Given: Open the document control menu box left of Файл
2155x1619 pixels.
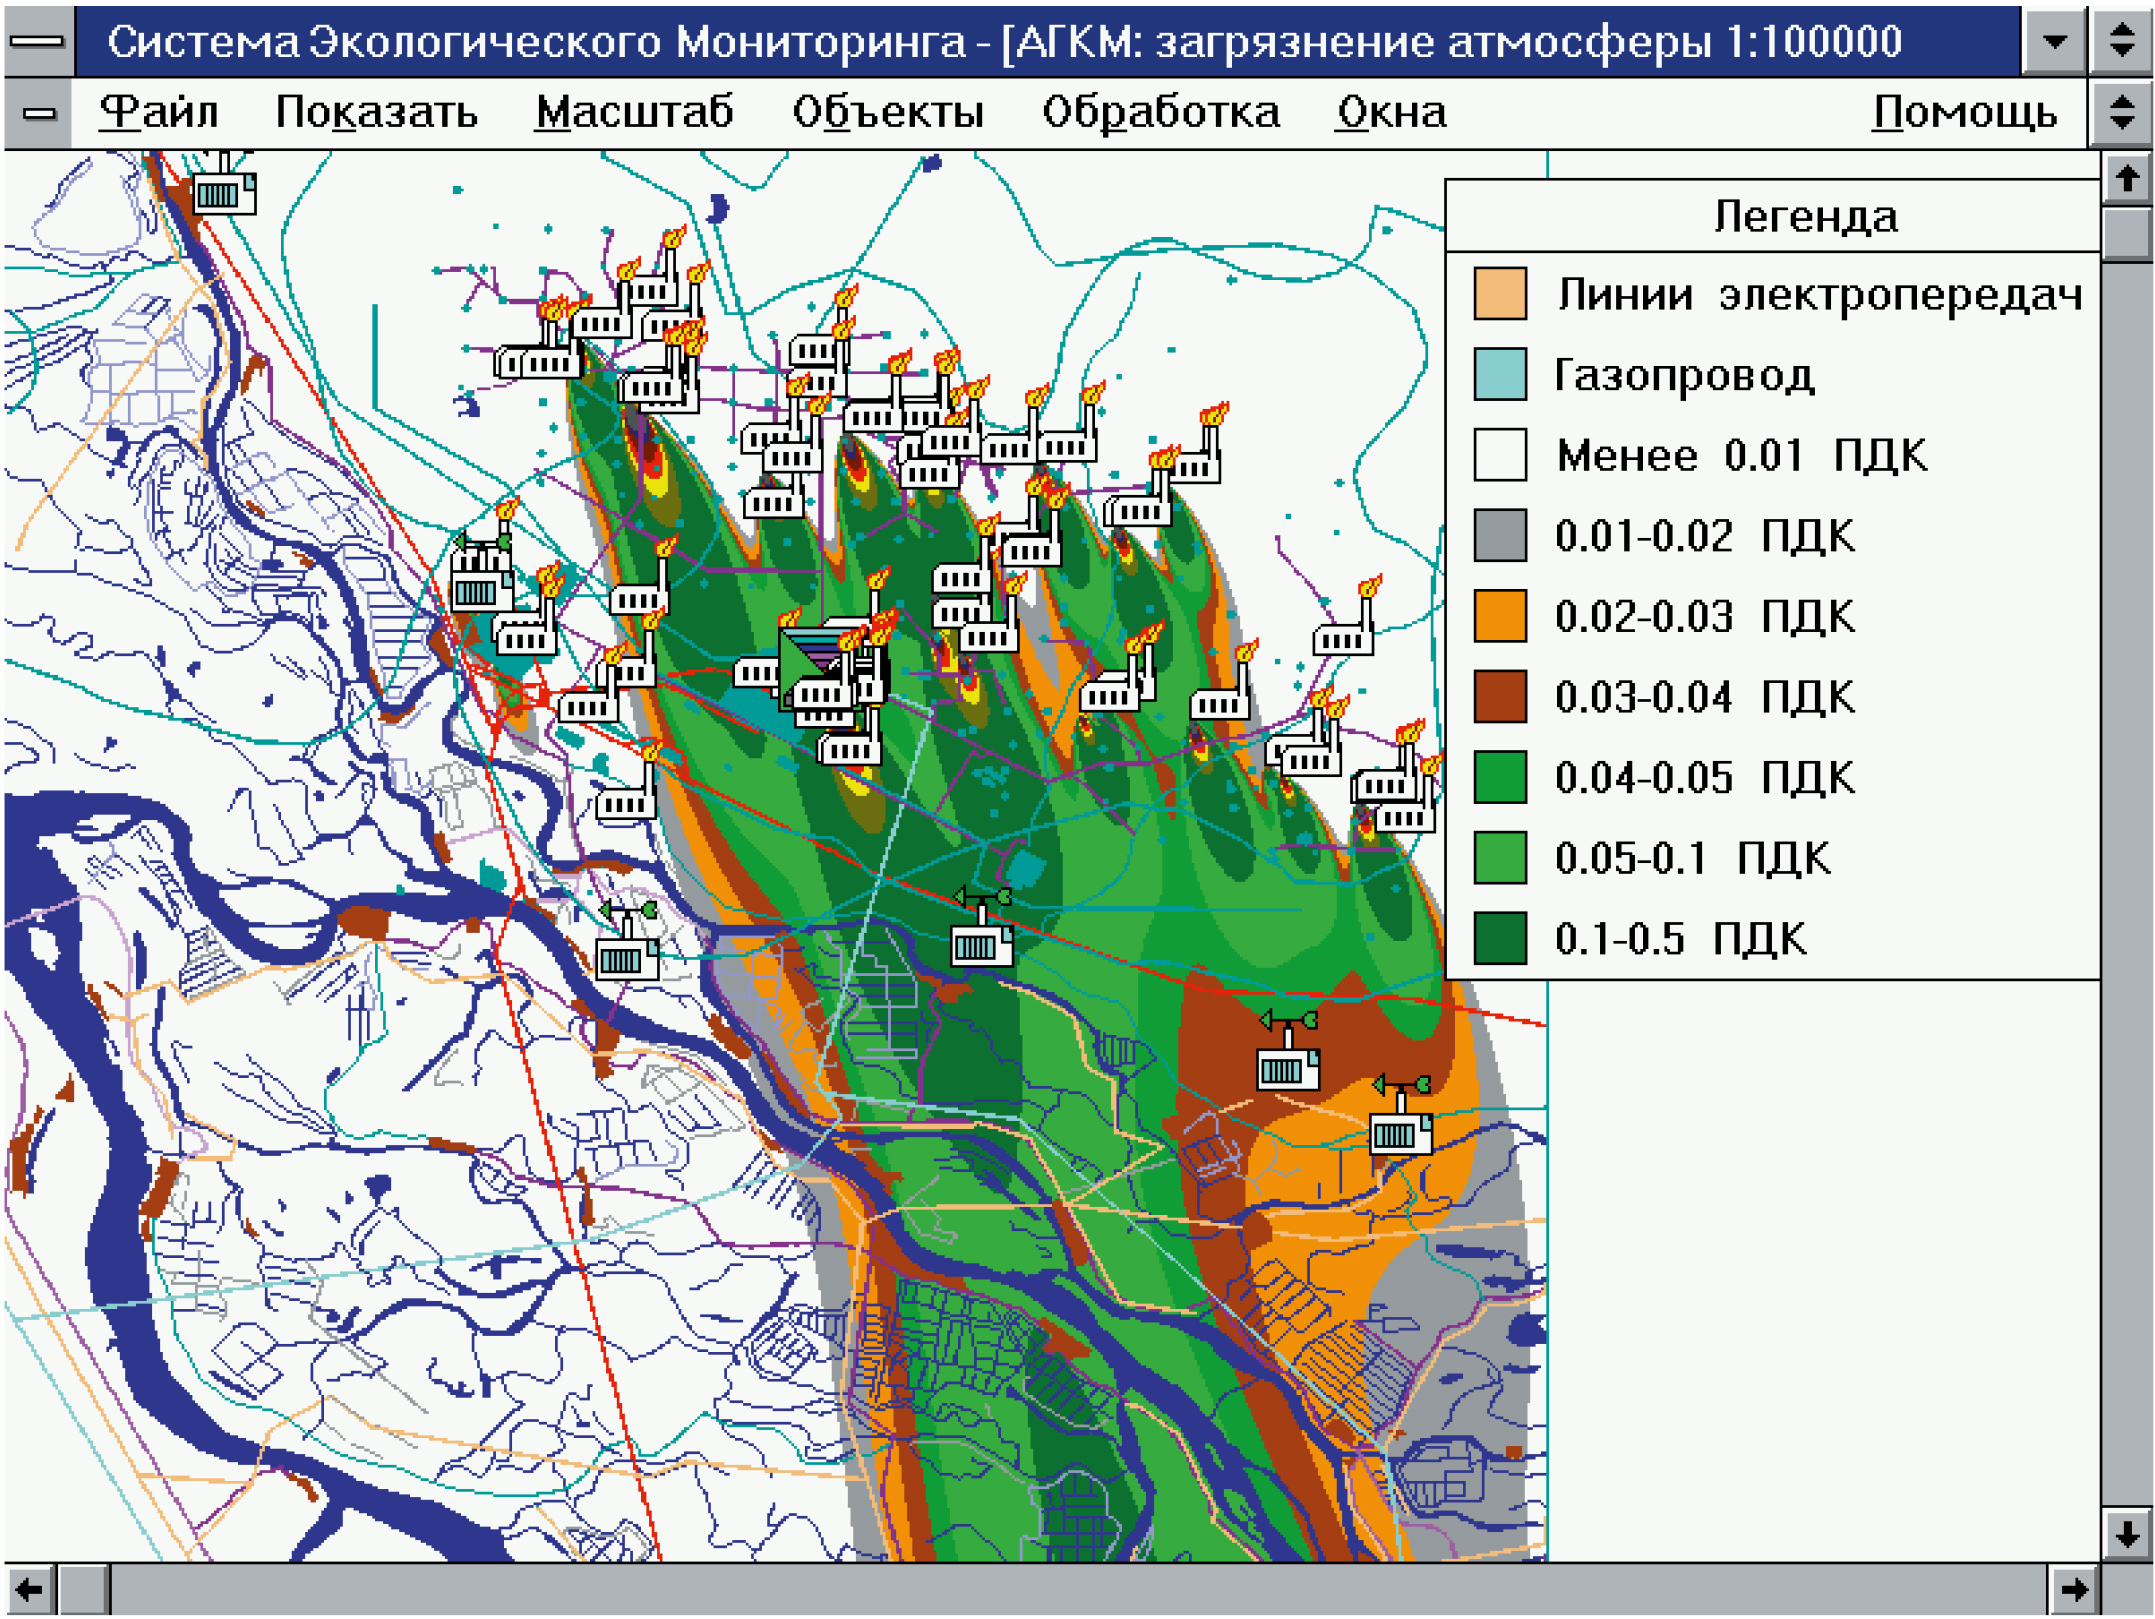Looking at the screenshot, I should 39,113.
